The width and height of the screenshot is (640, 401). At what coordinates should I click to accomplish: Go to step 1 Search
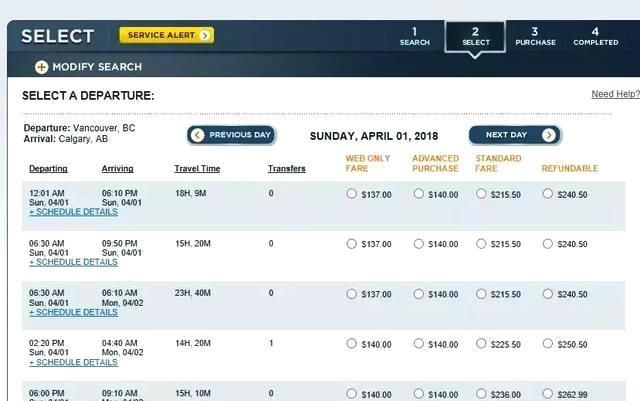(415, 36)
